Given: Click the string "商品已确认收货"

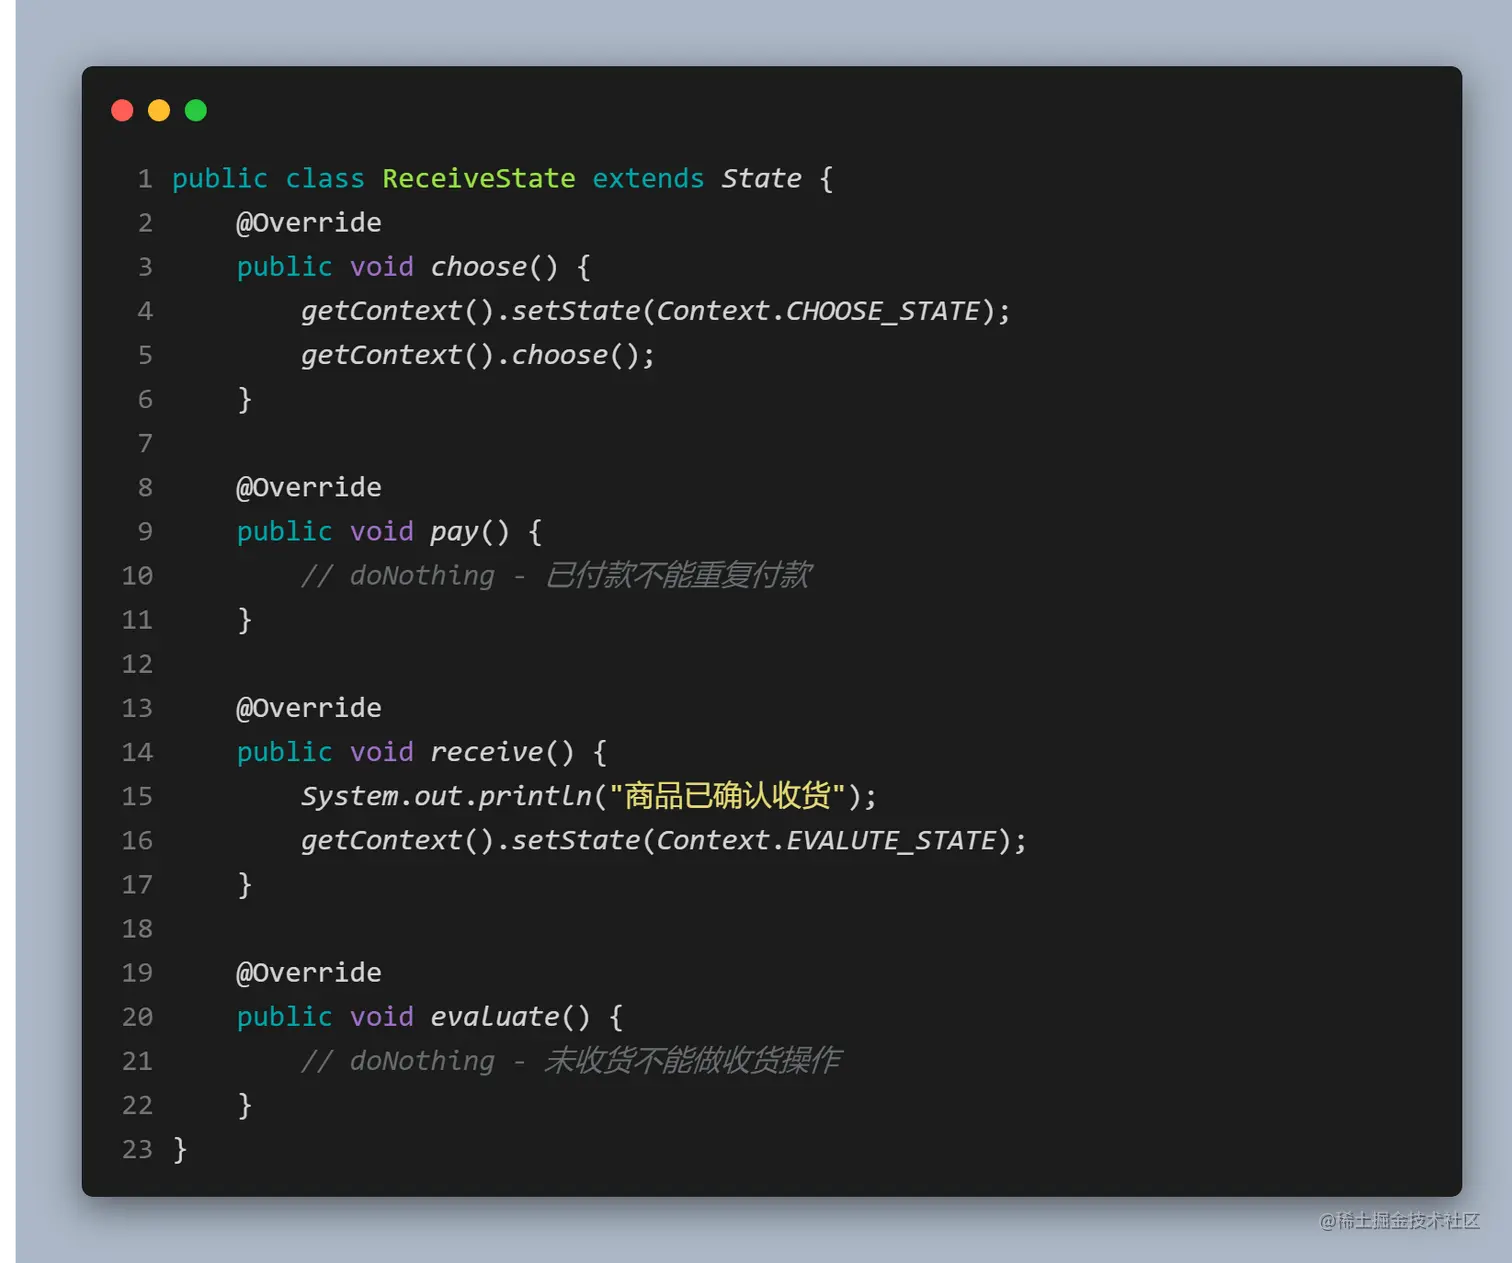Looking at the screenshot, I should point(728,796).
